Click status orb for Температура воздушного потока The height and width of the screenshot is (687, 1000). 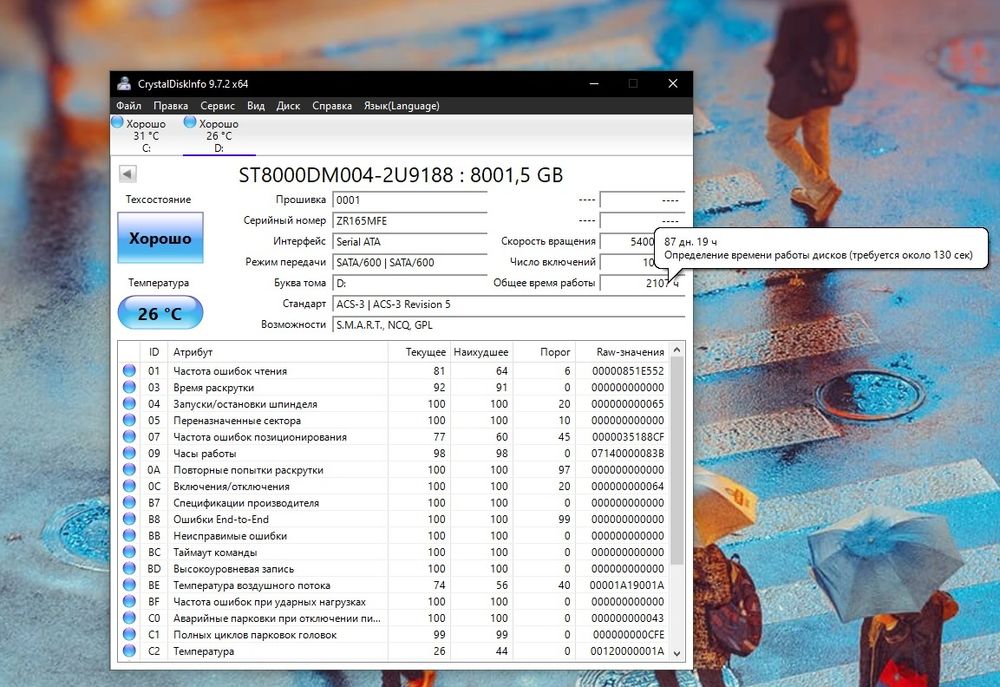pos(129,585)
